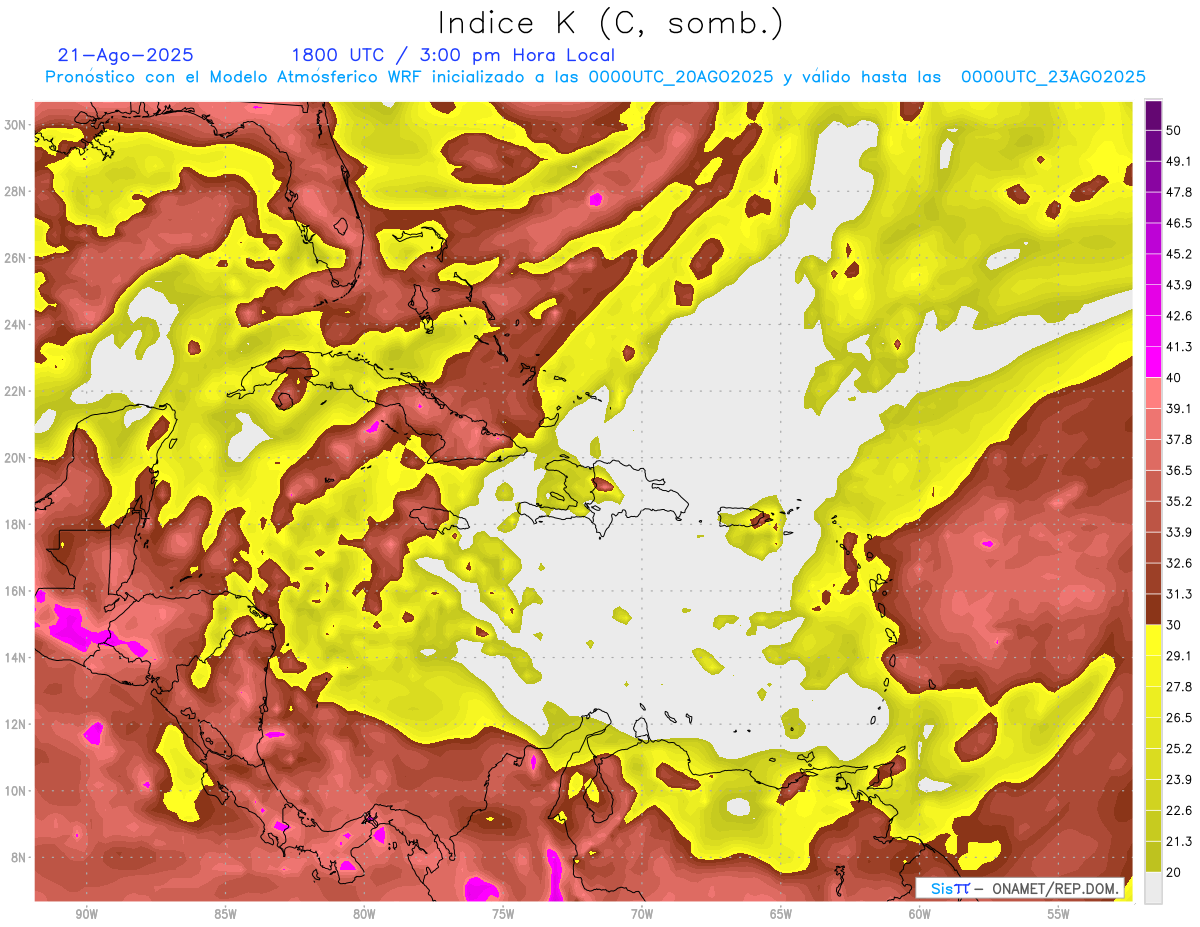Click the "75W" longitude label
Screen dimensions: 1200x927
click(x=503, y=914)
